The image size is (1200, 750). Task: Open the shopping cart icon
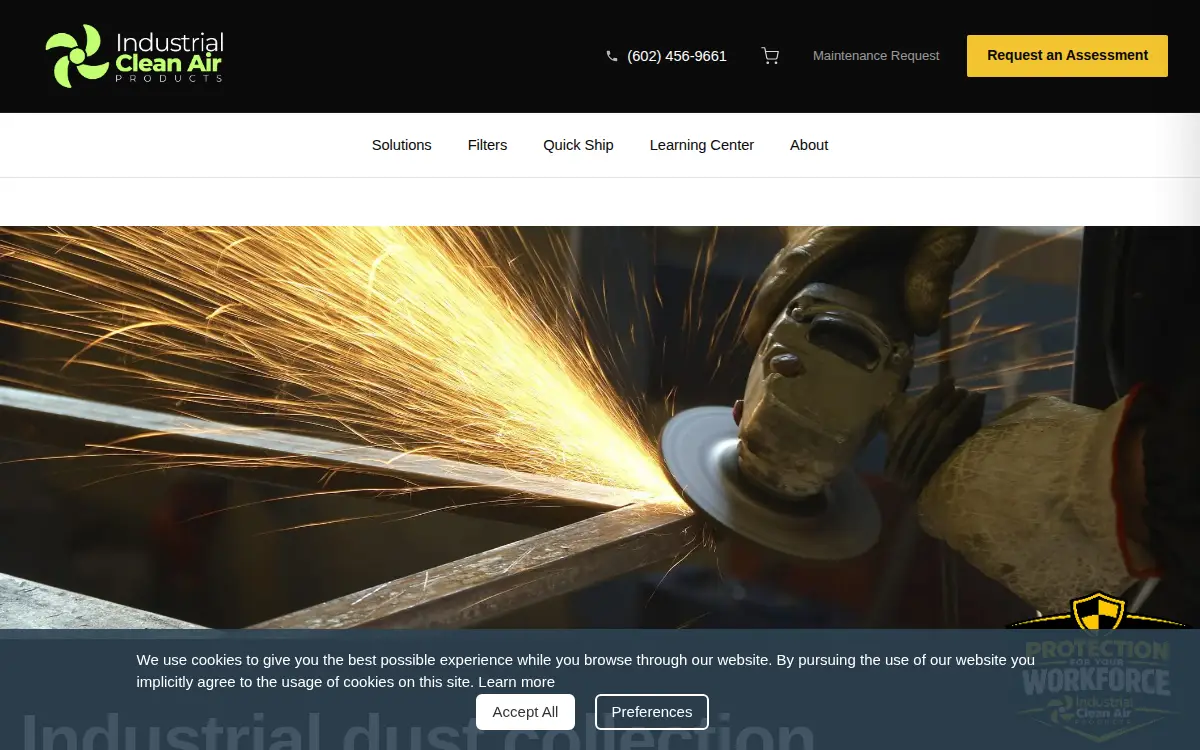(x=770, y=56)
